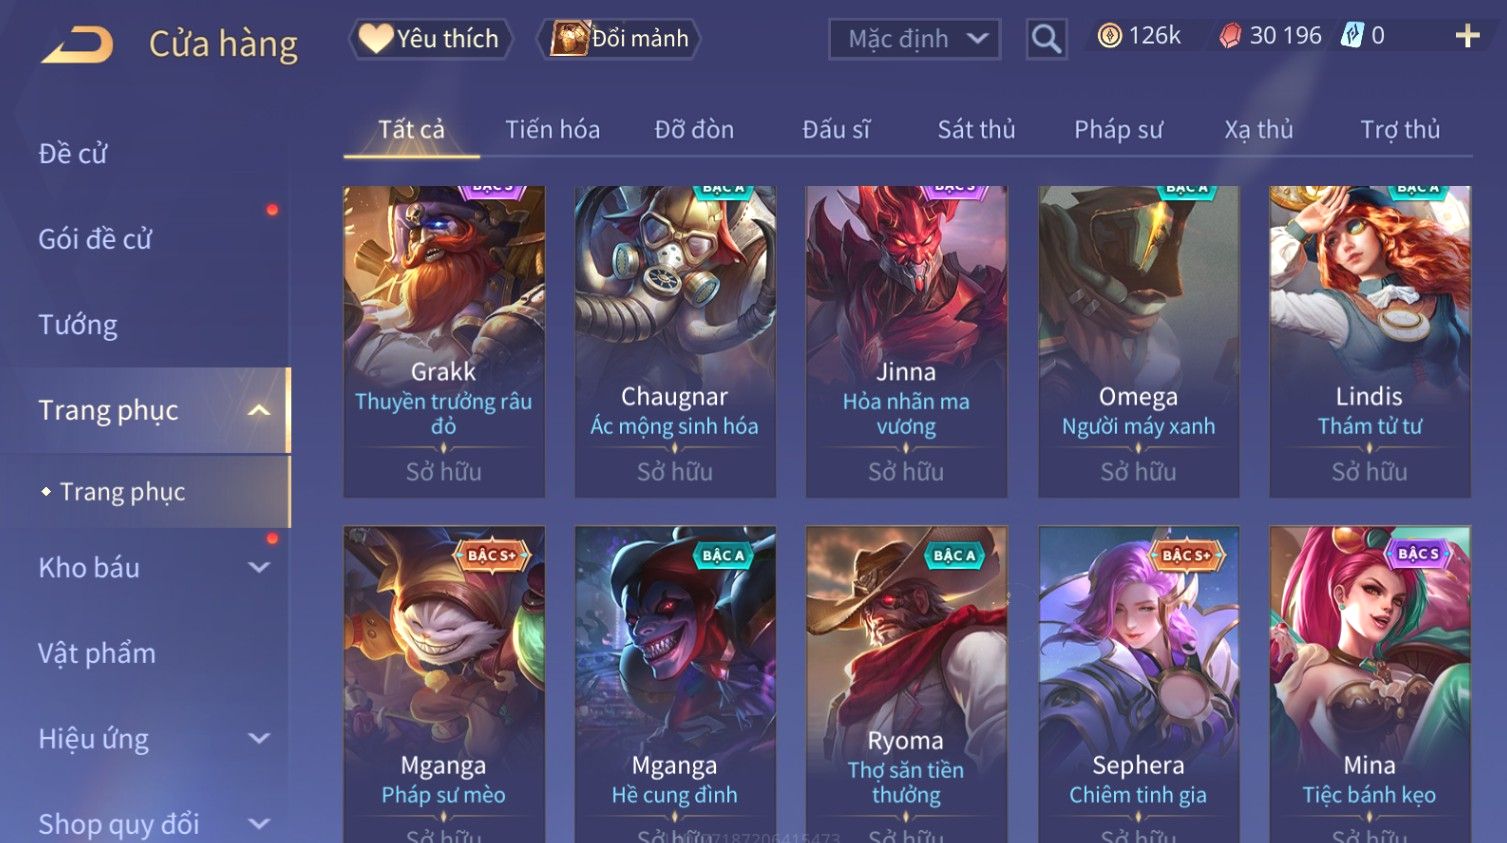1507x843 pixels.
Task: Open Sephera Chiêm tinh gia skin card
Action: click(1138, 684)
